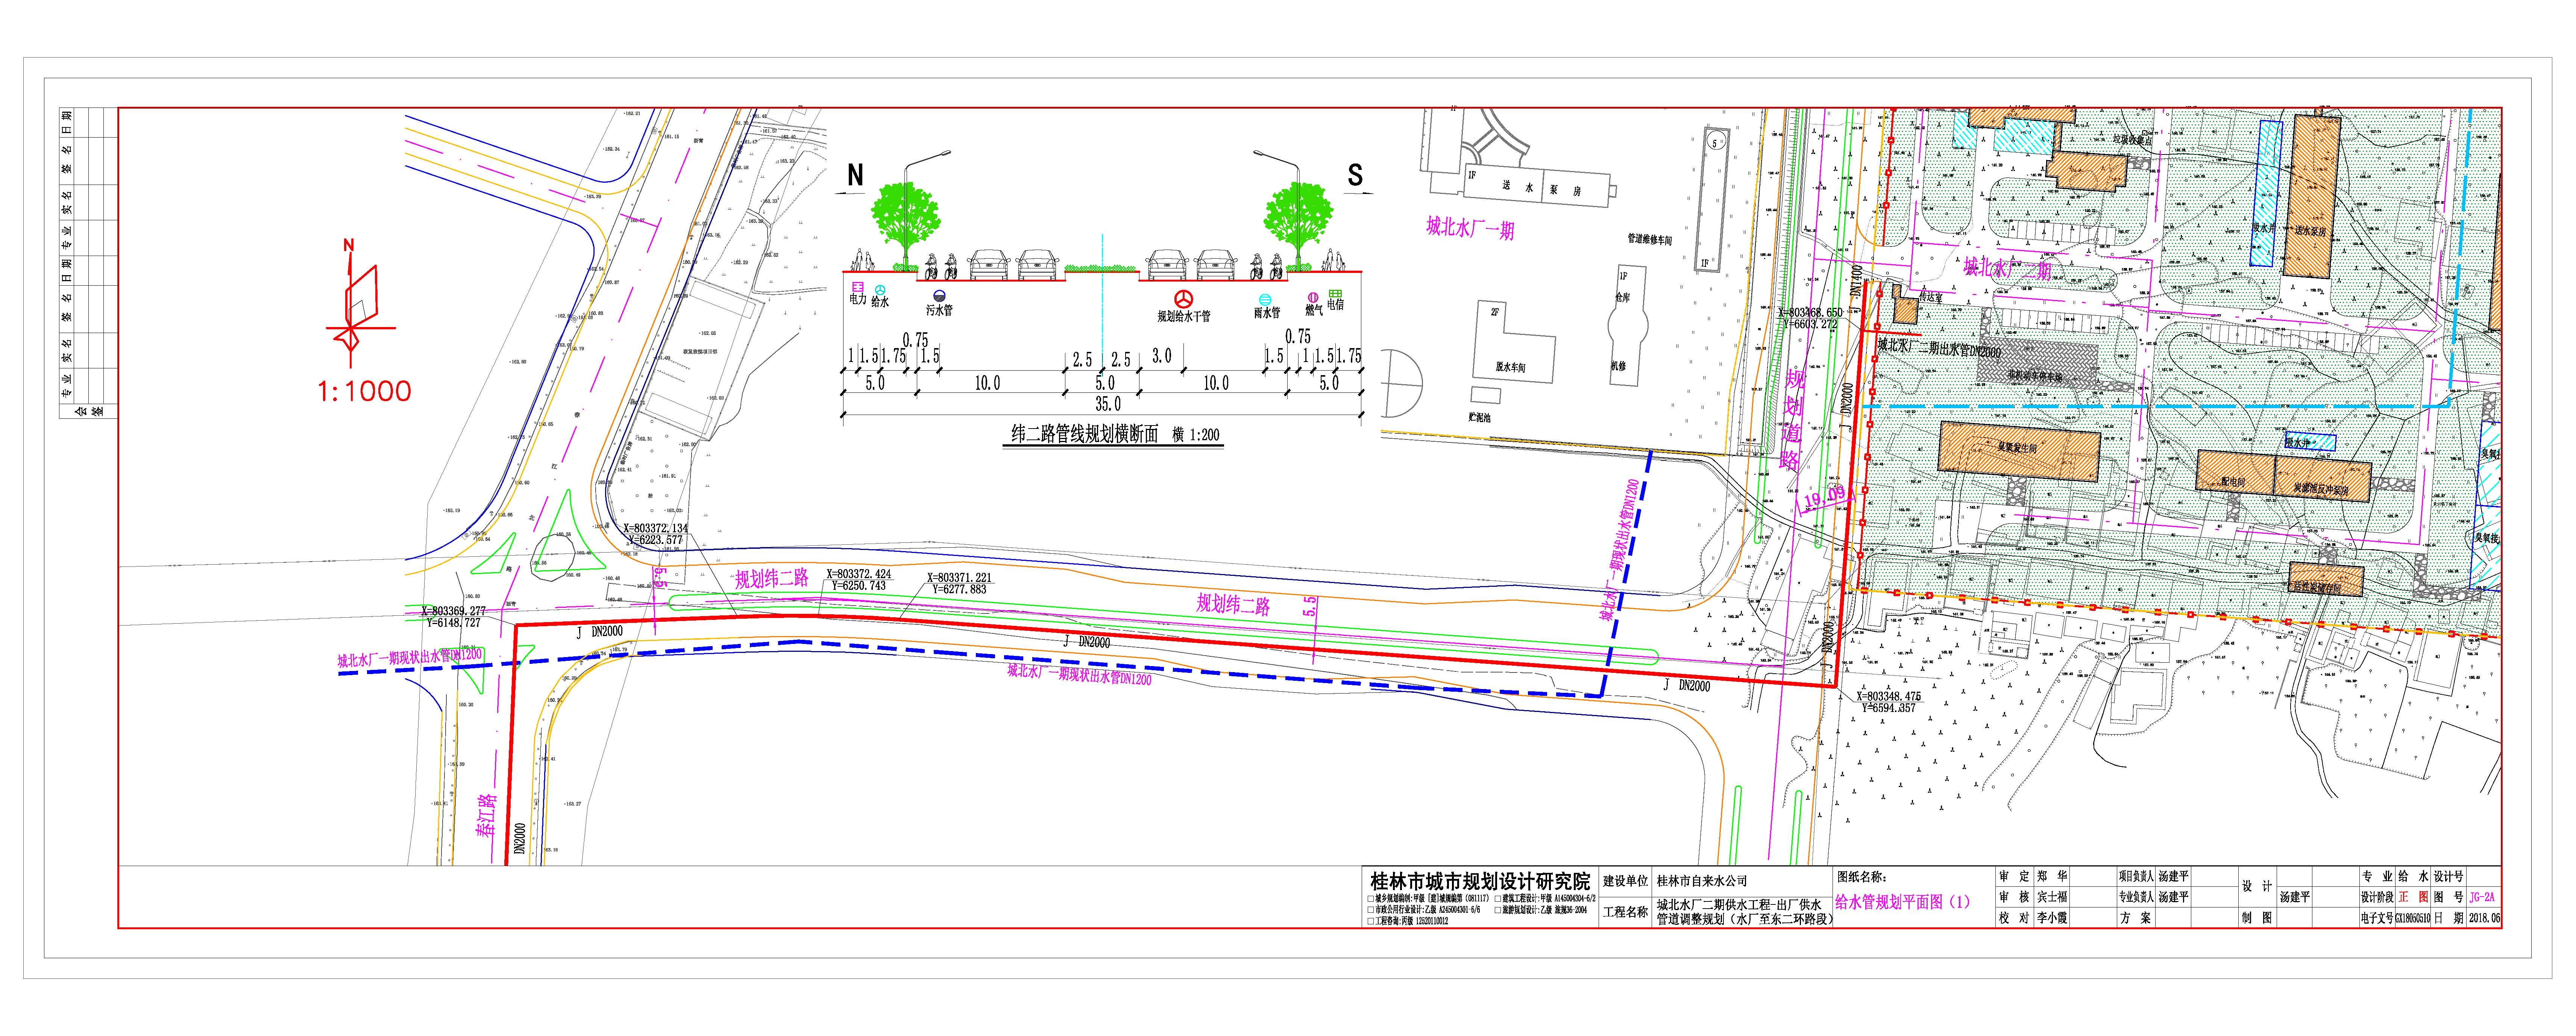The width and height of the screenshot is (2576, 1036).
Task: Click the red 规划给水干管 circle symbol
Action: click(1184, 299)
